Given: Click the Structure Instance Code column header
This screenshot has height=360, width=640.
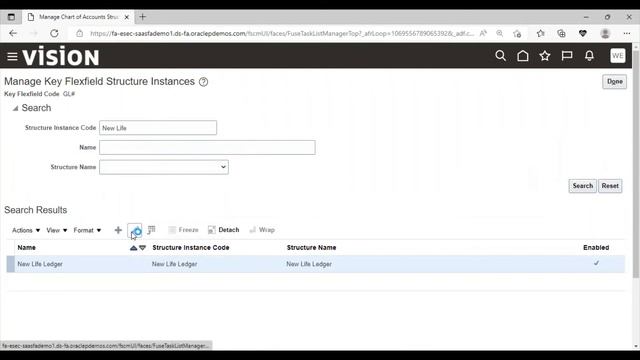Looking at the screenshot, I should (x=191, y=248).
